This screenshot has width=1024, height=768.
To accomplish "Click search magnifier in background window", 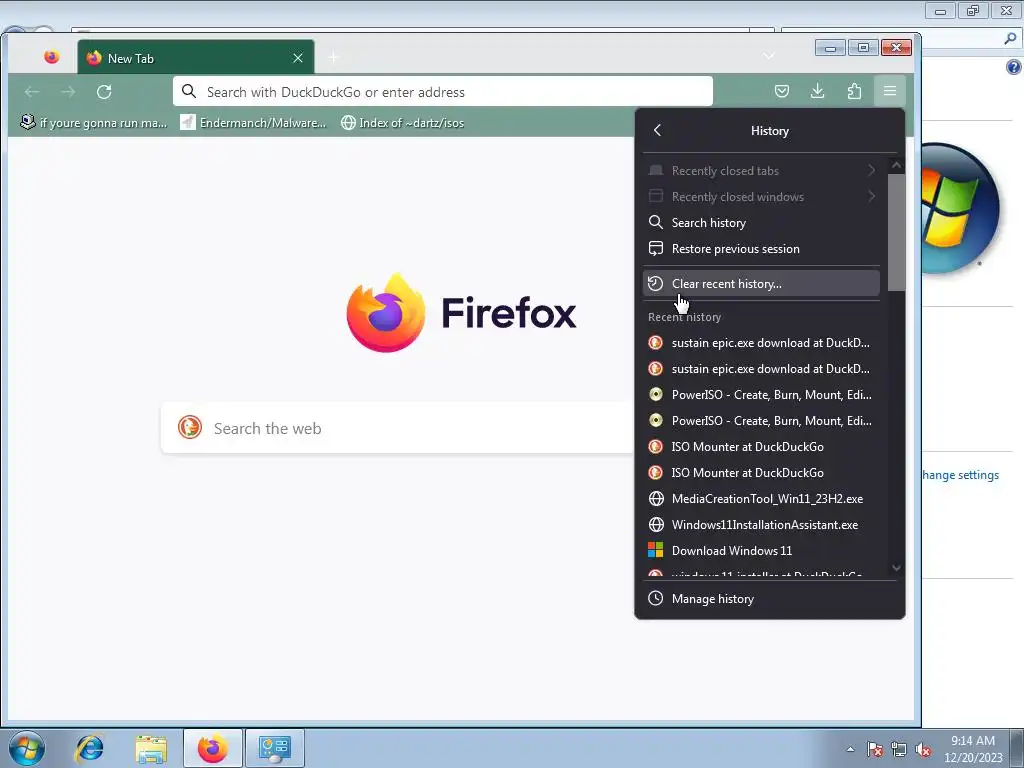I will point(1010,39).
